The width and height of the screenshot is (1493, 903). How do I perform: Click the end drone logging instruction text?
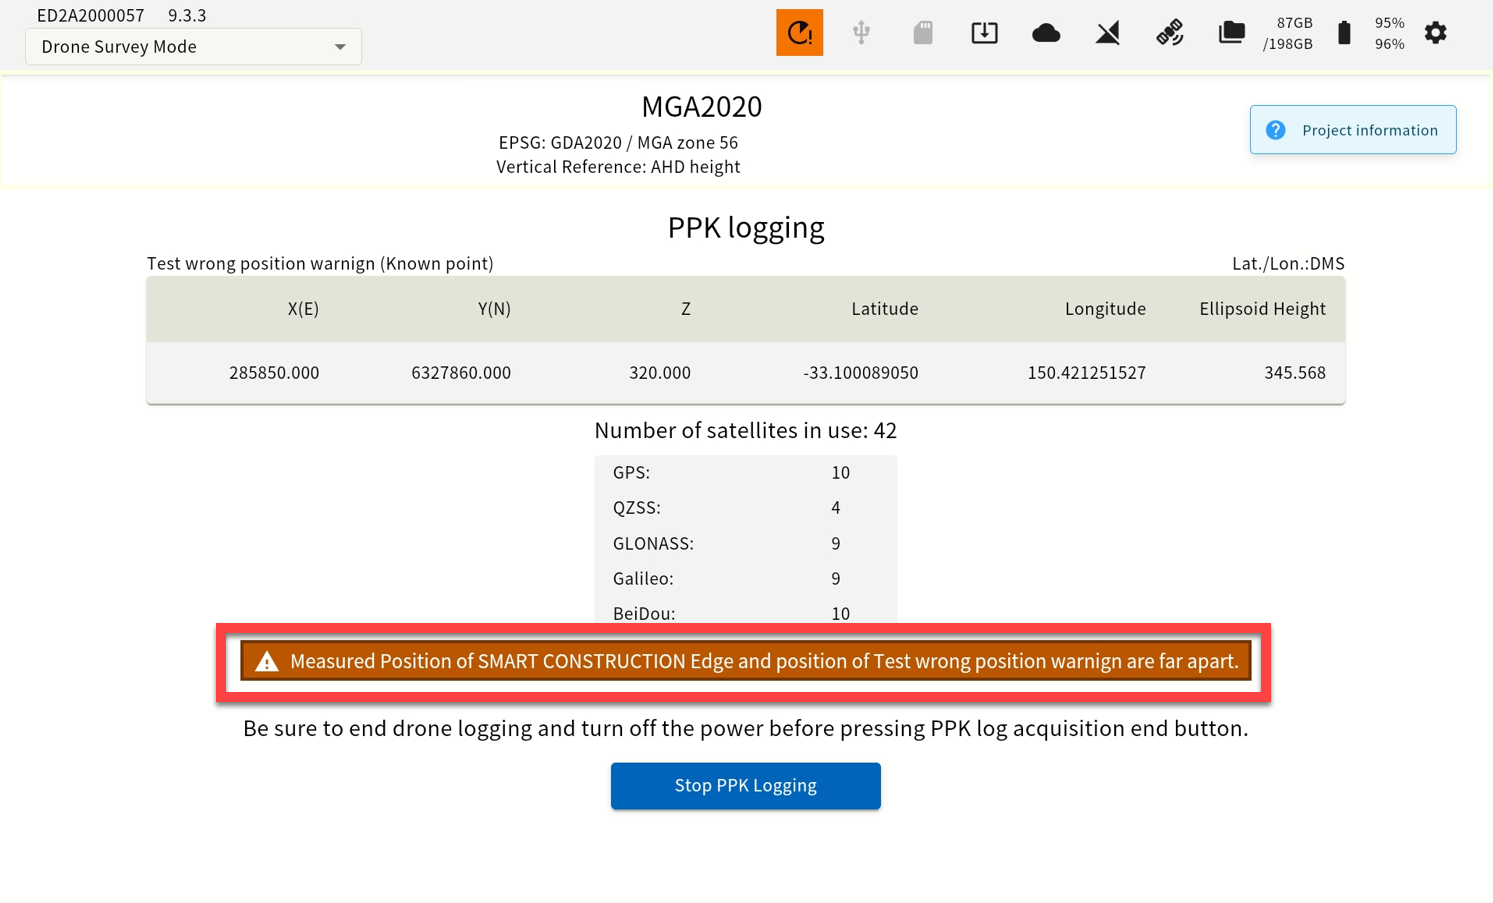point(746,729)
